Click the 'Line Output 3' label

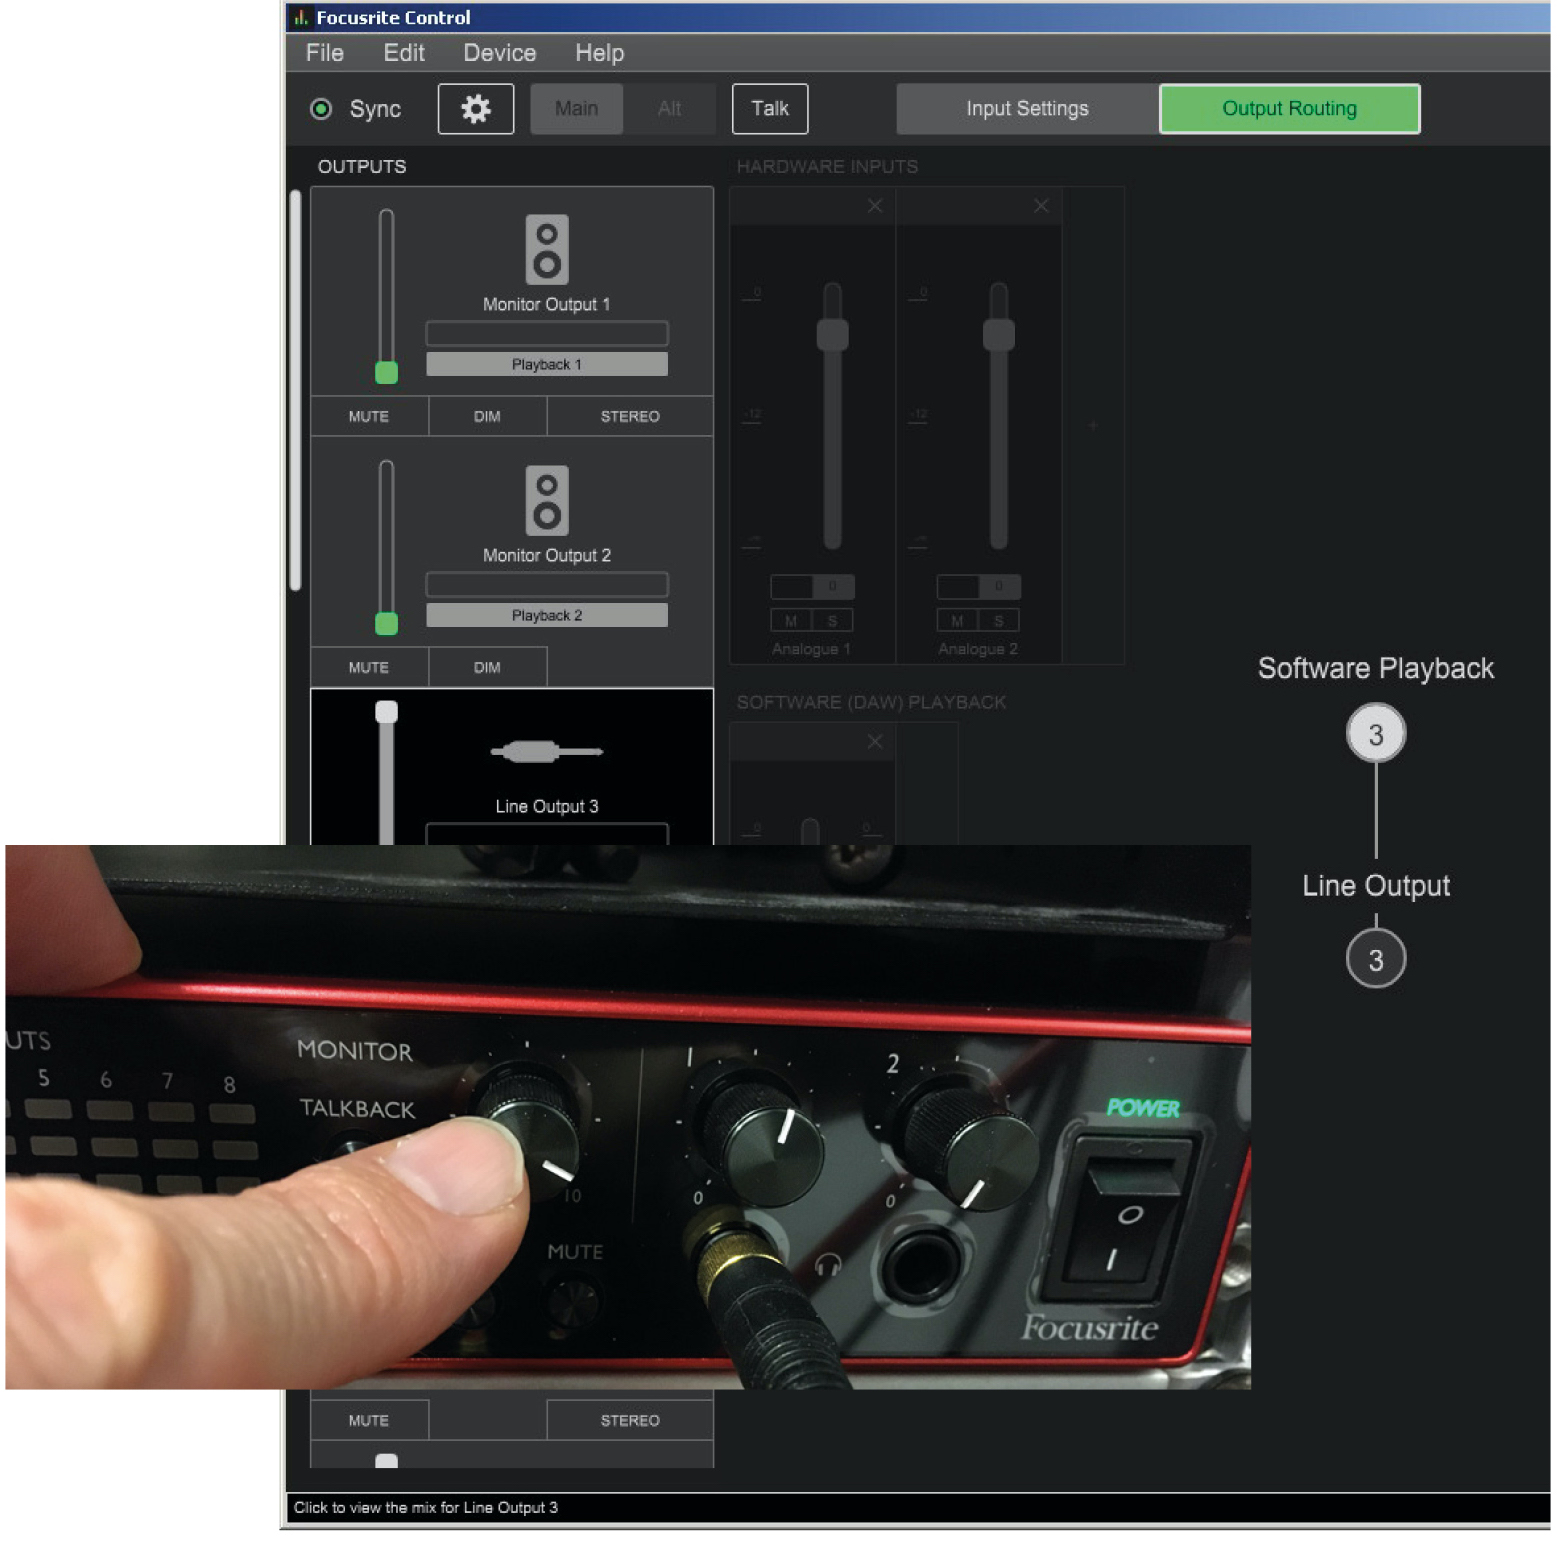[547, 806]
